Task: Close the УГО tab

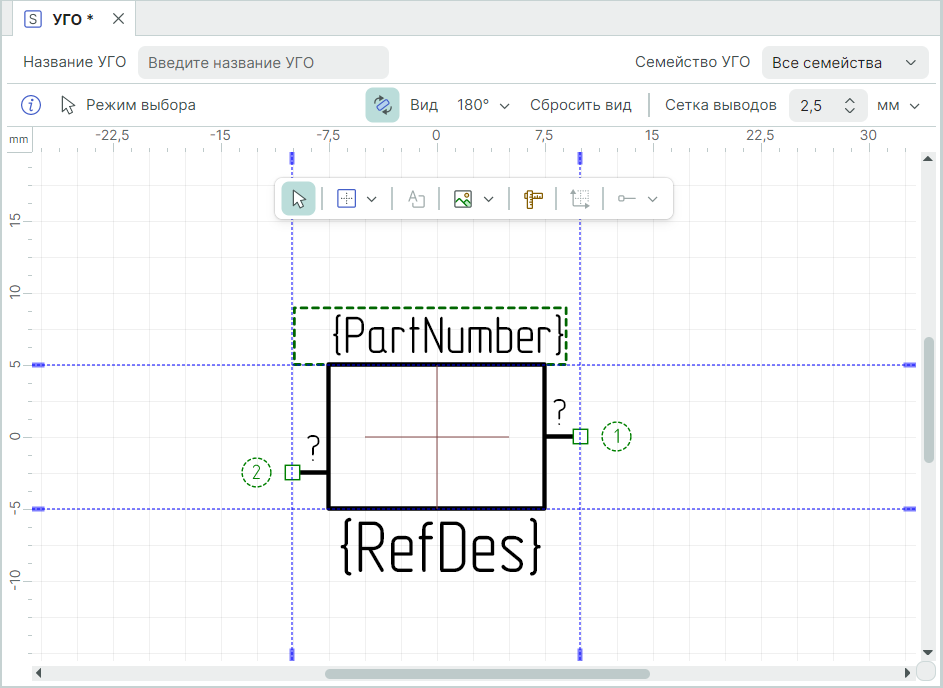Action: 118,19
